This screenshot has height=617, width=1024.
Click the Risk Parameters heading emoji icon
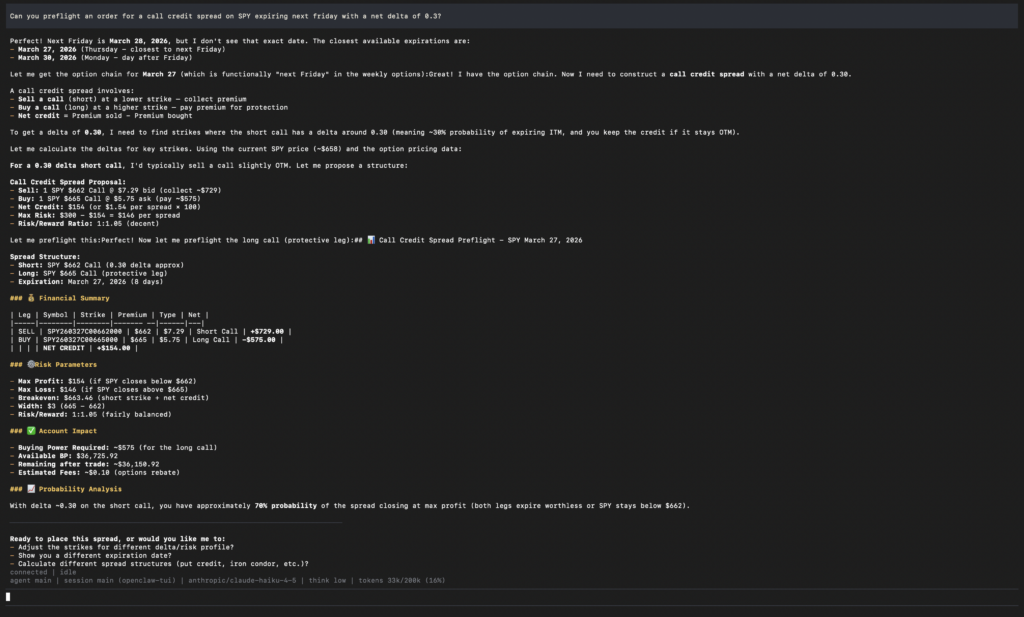click(x=33, y=365)
